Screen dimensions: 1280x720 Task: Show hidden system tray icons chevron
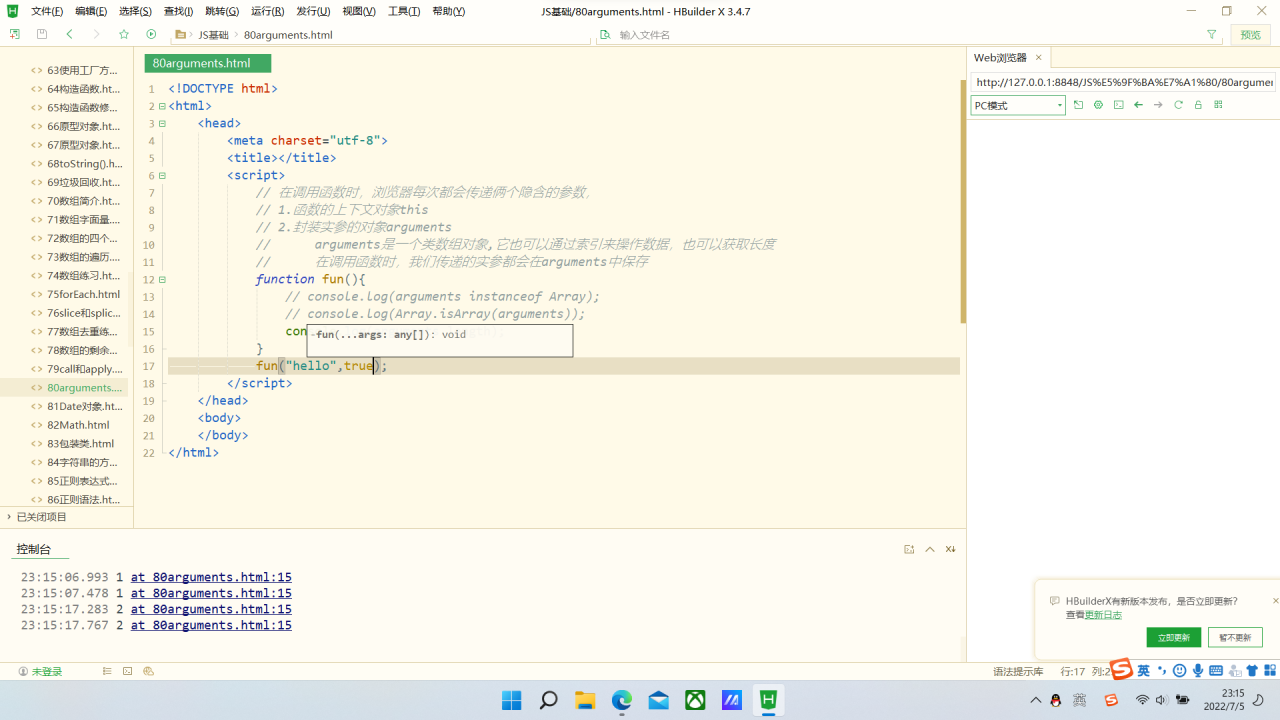[1036, 700]
